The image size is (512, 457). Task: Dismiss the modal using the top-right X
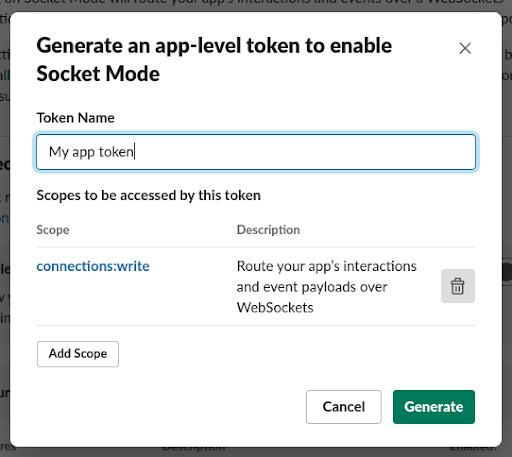(x=465, y=48)
